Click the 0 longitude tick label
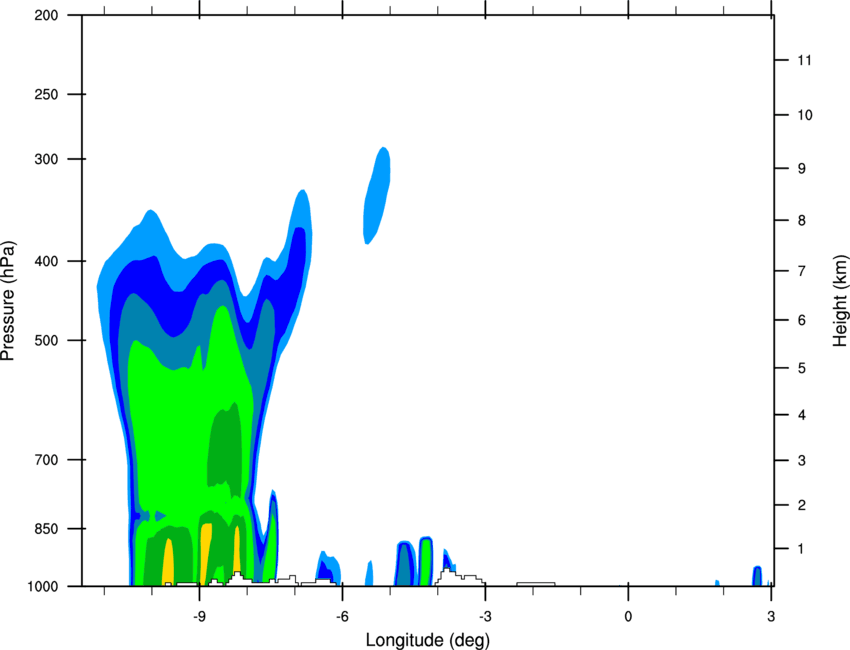The height and width of the screenshot is (650, 850). coord(628,617)
